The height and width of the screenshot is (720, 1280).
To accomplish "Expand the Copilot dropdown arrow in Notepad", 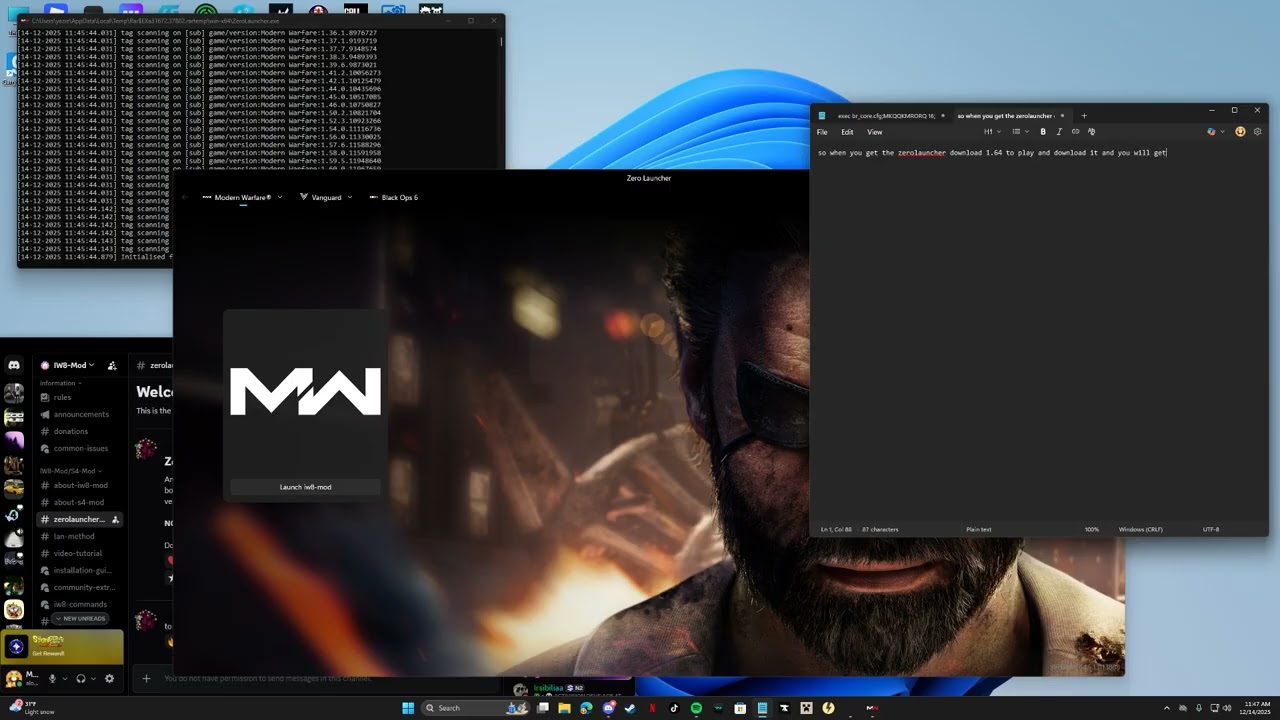I will 1222,131.
